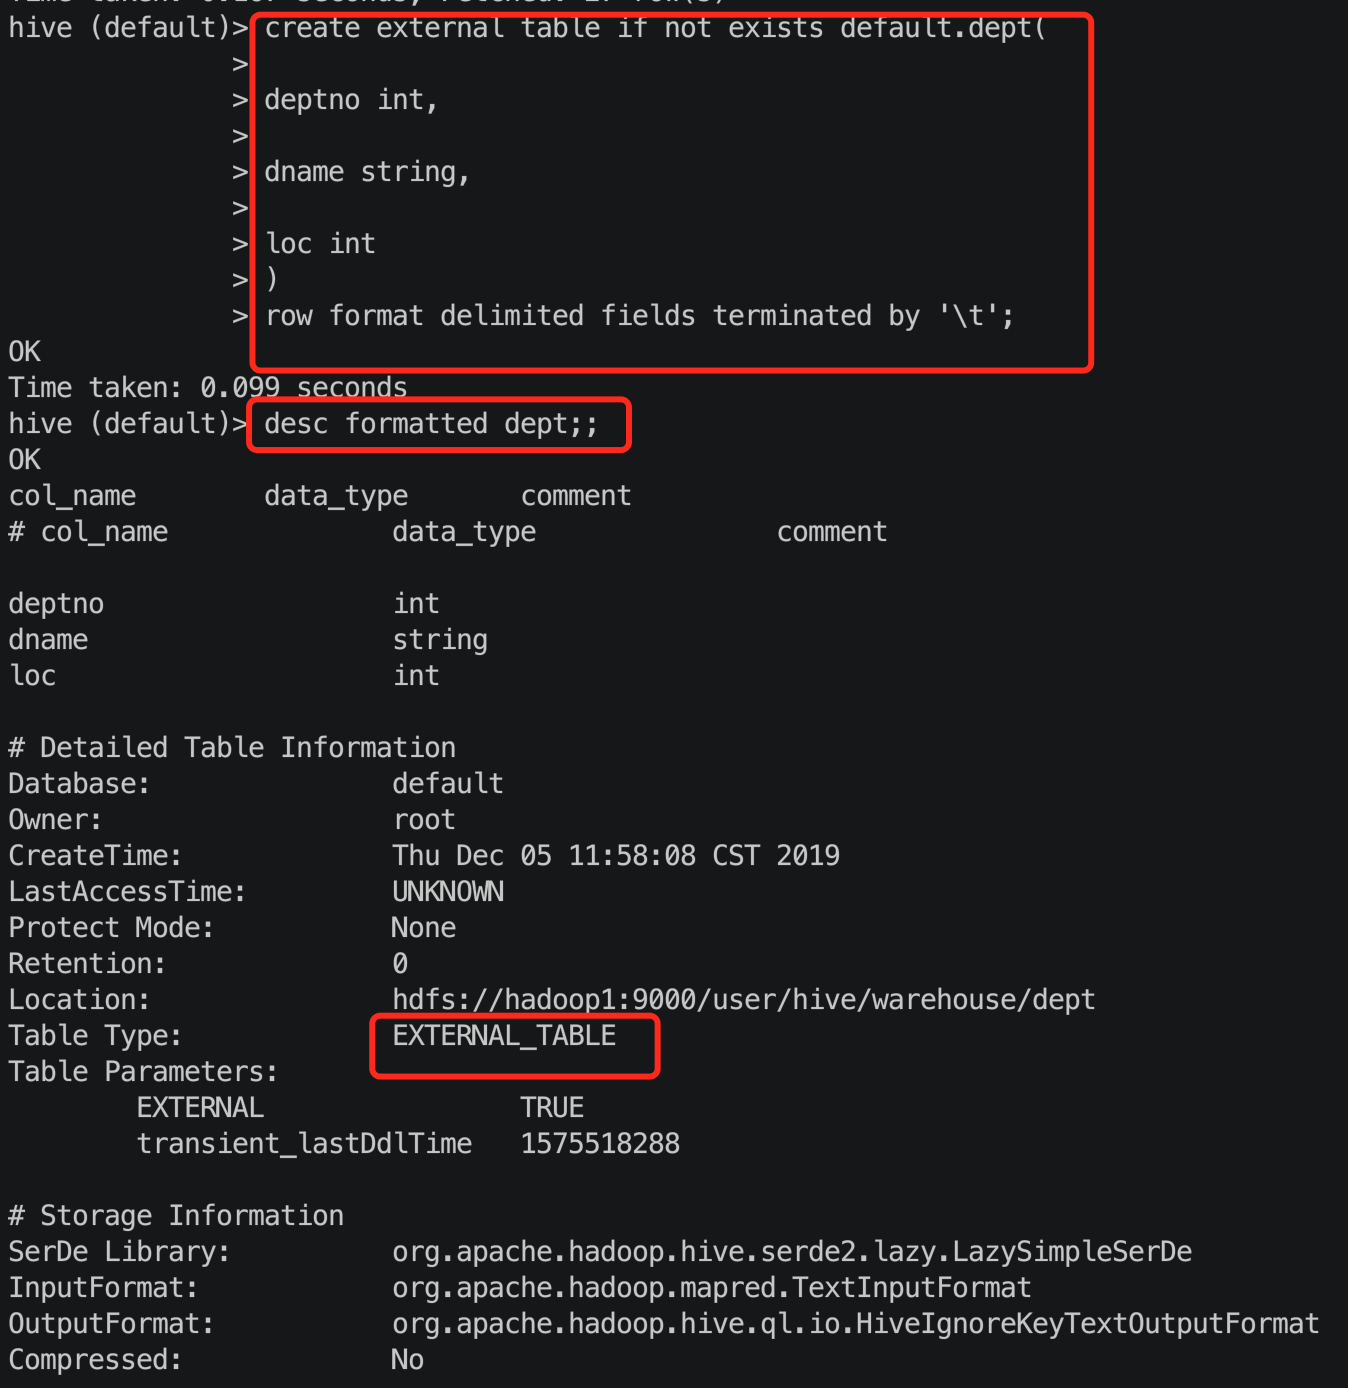The image size is (1348, 1388).
Task: Click the EXTERNAL parameter value TRUE
Action: coord(552,1108)
